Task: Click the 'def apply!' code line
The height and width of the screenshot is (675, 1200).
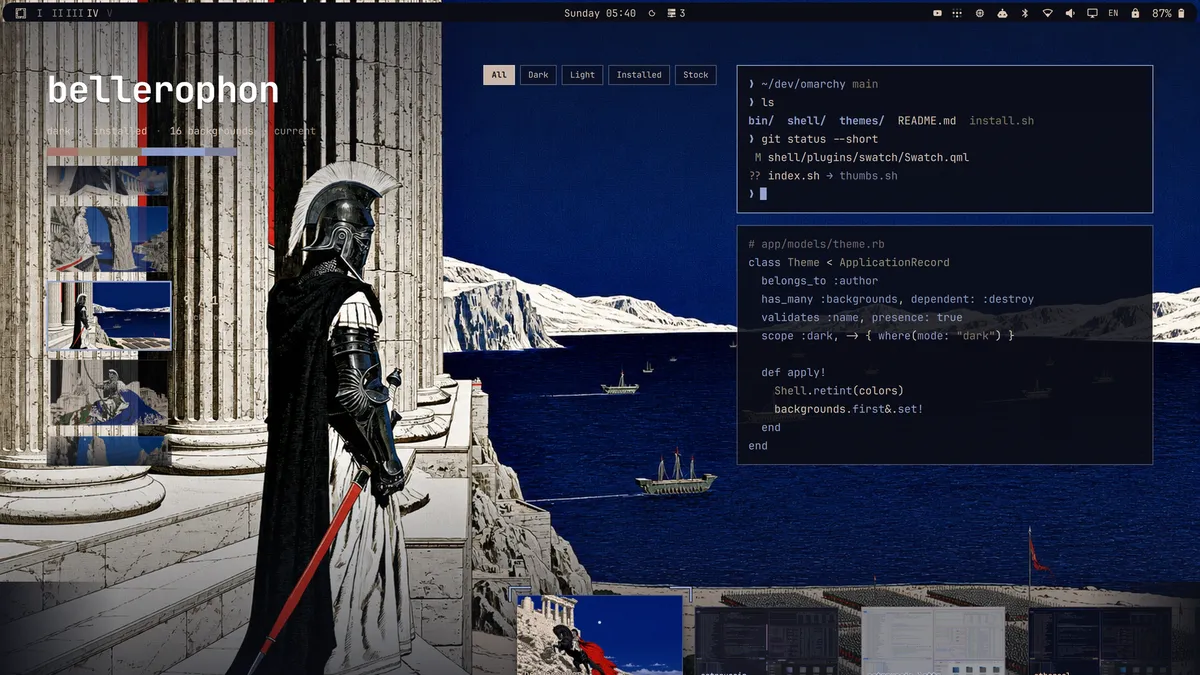Action: pos(793,372)
